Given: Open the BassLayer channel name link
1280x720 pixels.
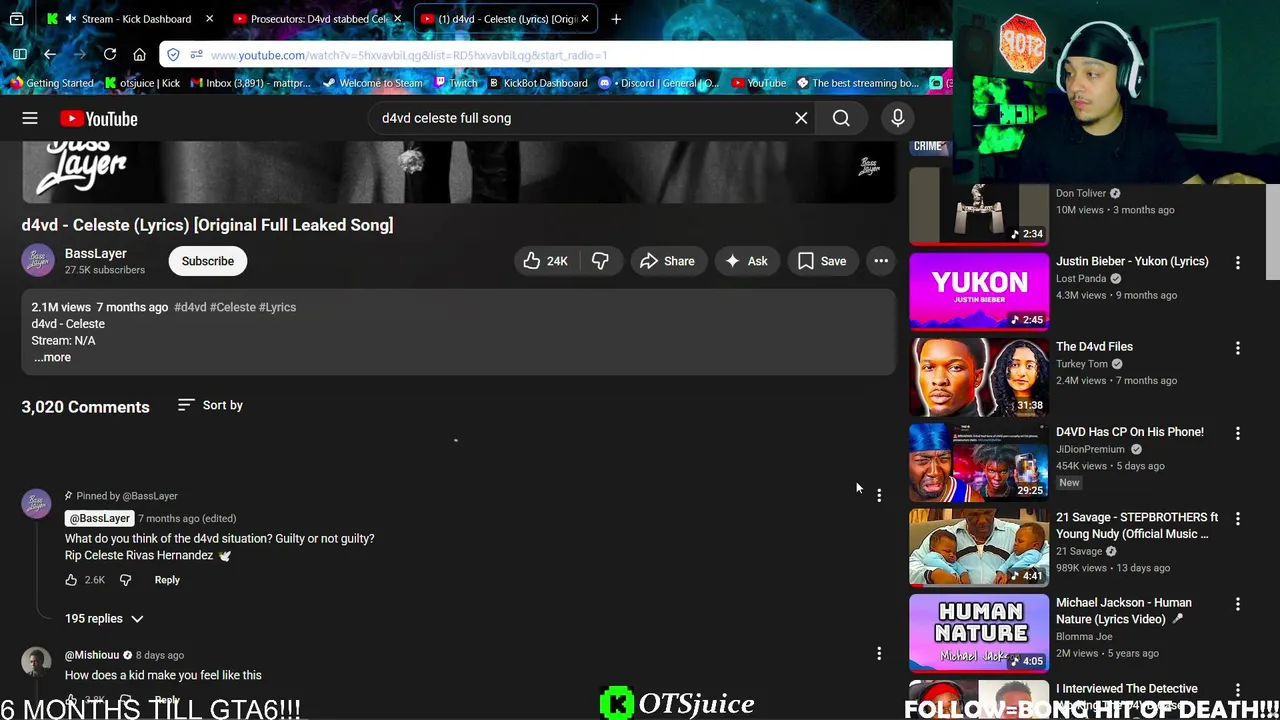Looking at the screenshot, I should pyautogui.click(x=96, y=253).
